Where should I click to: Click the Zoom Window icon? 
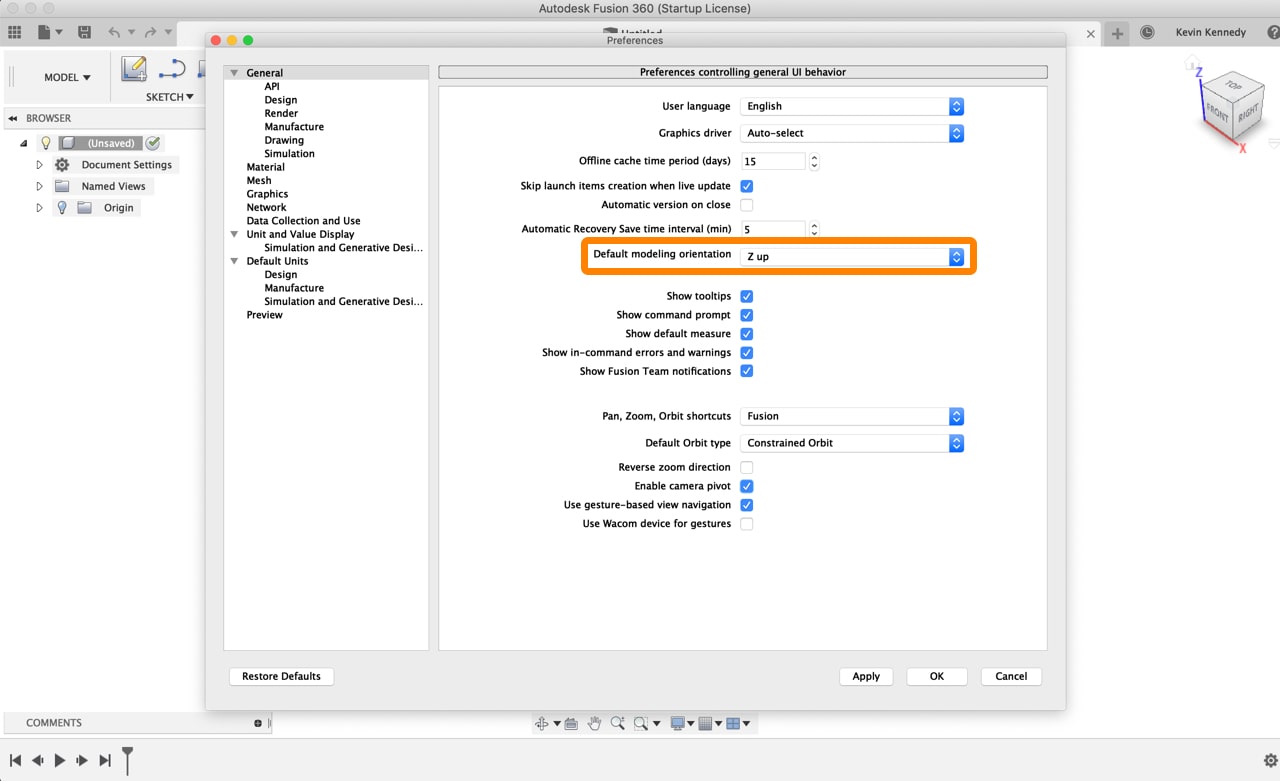coord(640,723)
